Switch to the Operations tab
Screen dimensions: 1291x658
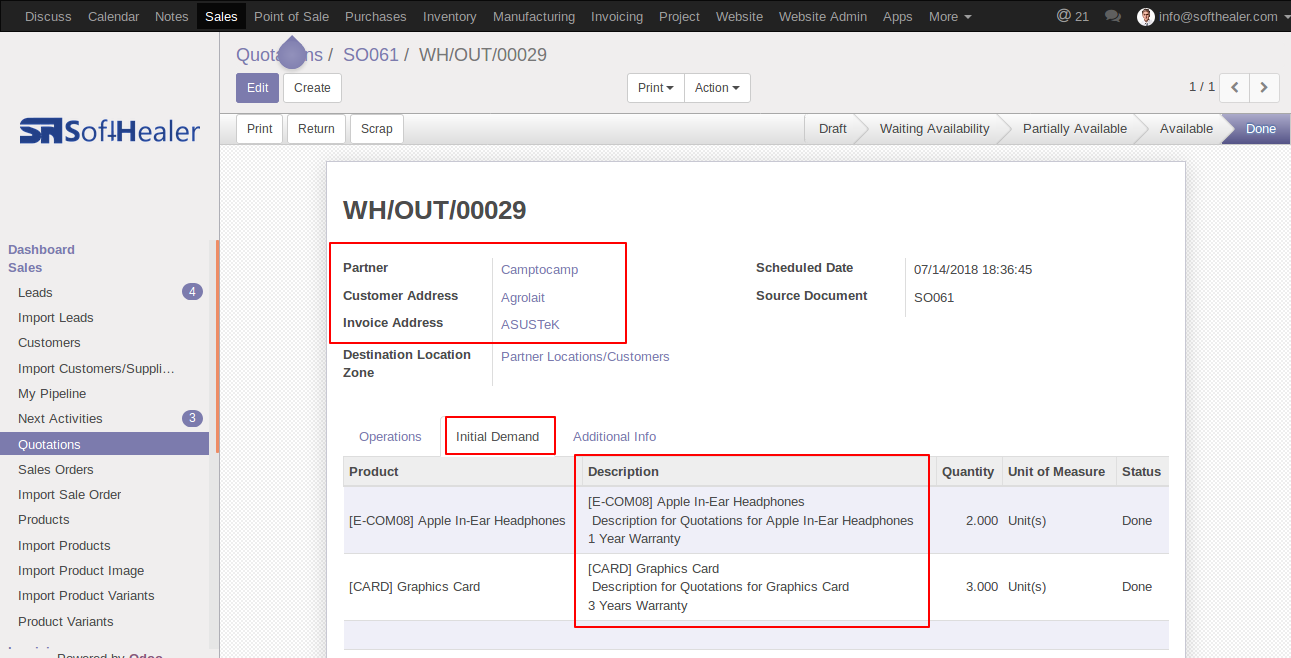point(390,436)
